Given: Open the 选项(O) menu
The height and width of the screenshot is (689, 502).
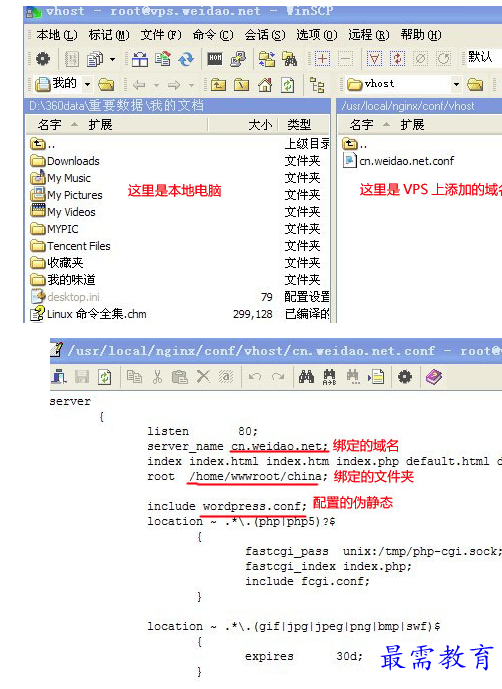Looking at the screenshot, I should [x=317, y=35].
